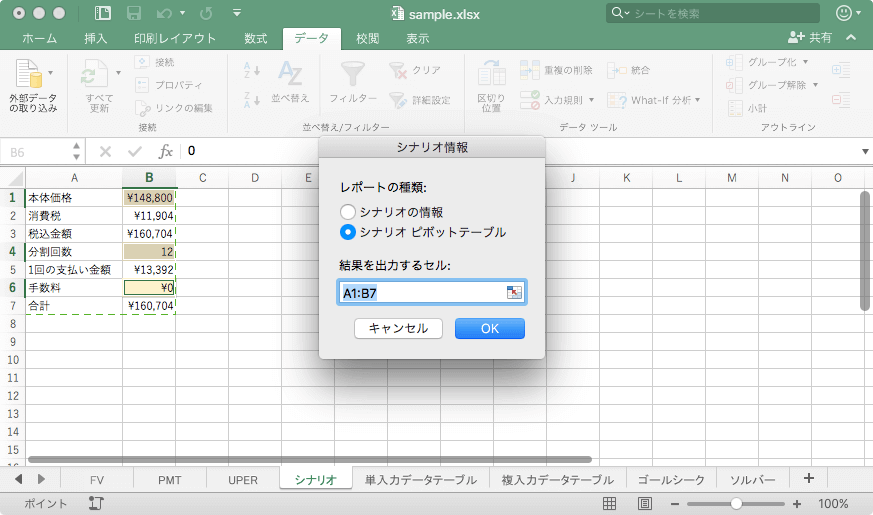This screenshot has height=515, width=873.
Task: Open the quick access toolbar customize dropdown
Action: (x=237, y=13)
